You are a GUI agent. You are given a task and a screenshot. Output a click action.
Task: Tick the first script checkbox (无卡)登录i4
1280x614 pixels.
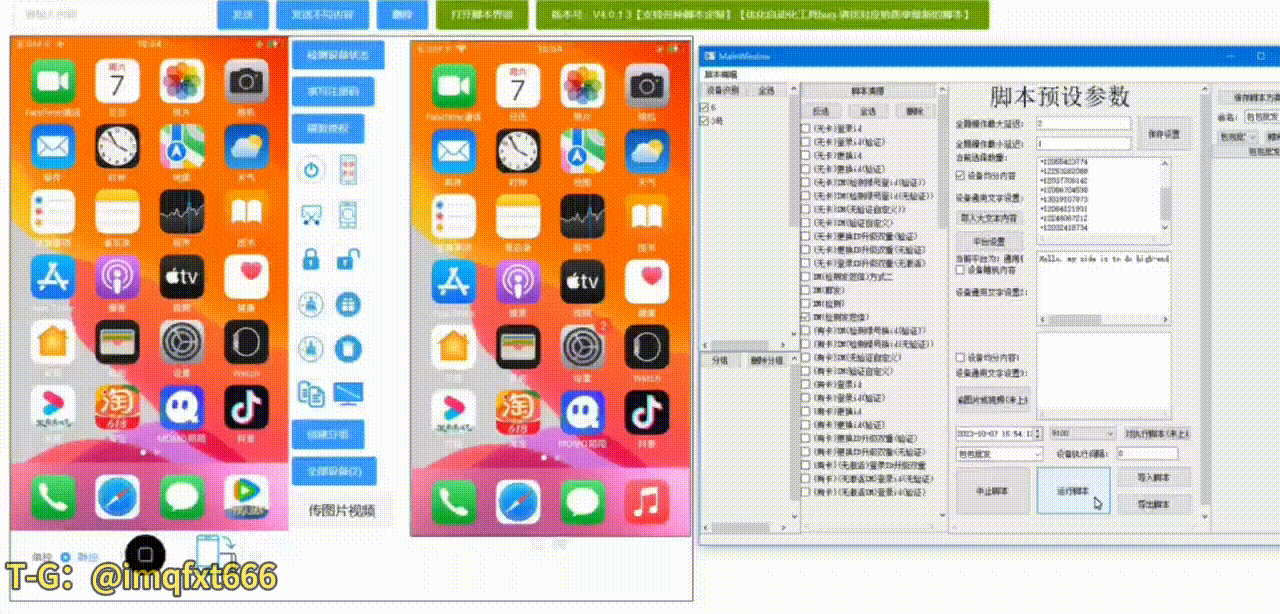[x=806, y=129]
